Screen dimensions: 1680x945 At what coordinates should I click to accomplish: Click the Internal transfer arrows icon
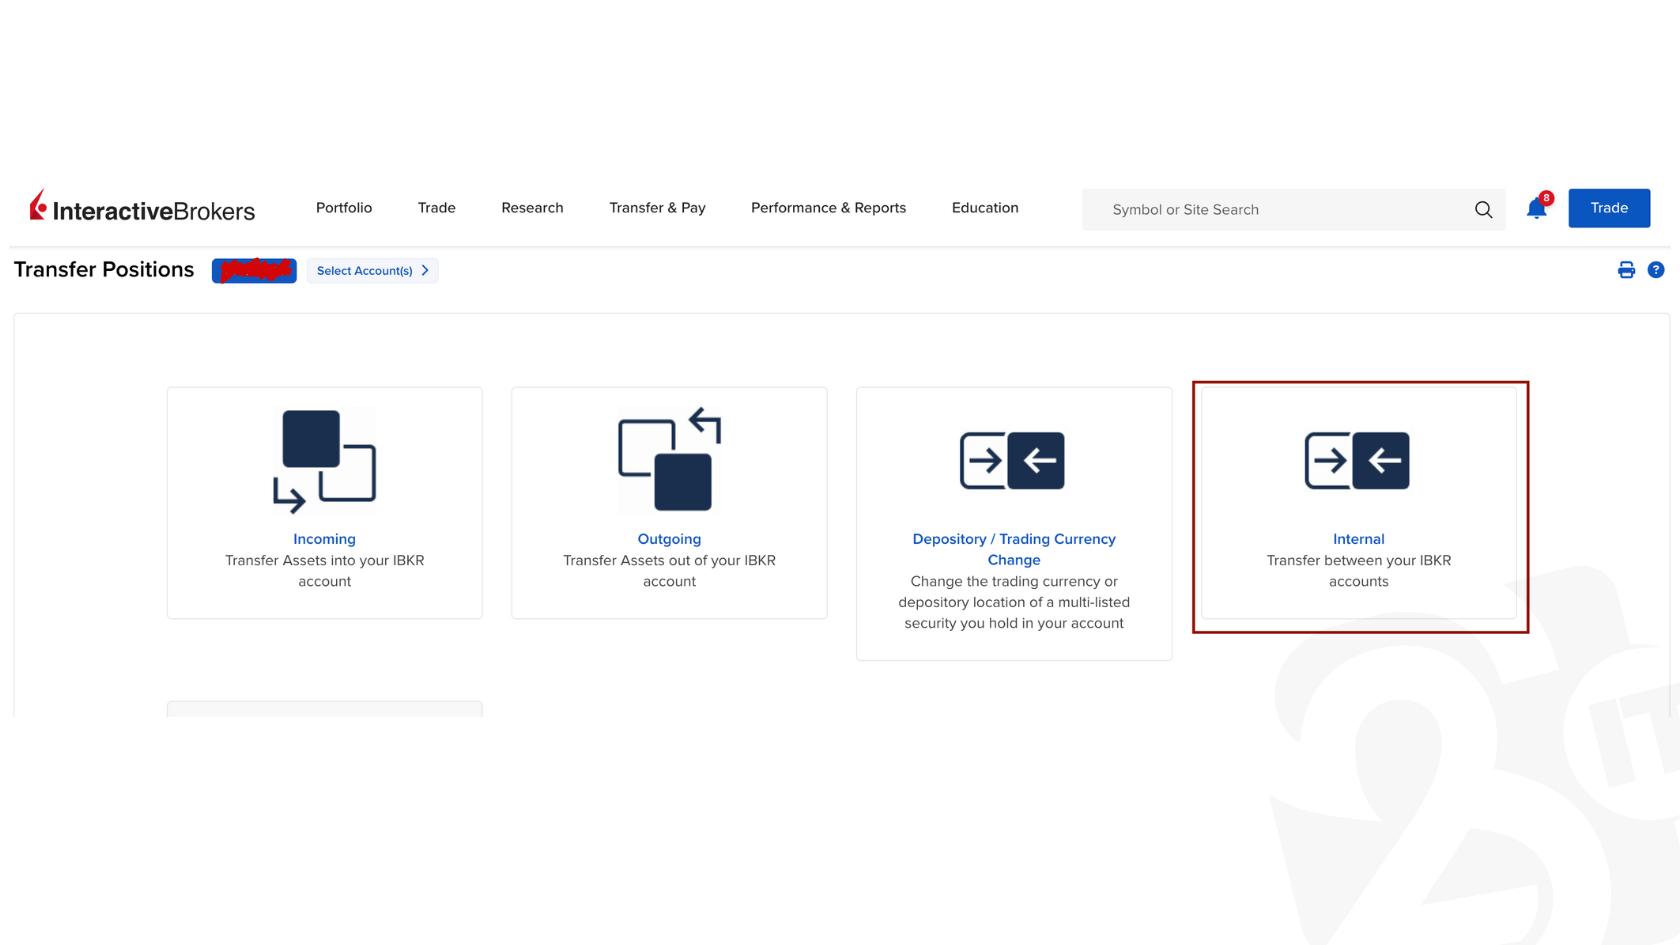(x=1357, y=460)
